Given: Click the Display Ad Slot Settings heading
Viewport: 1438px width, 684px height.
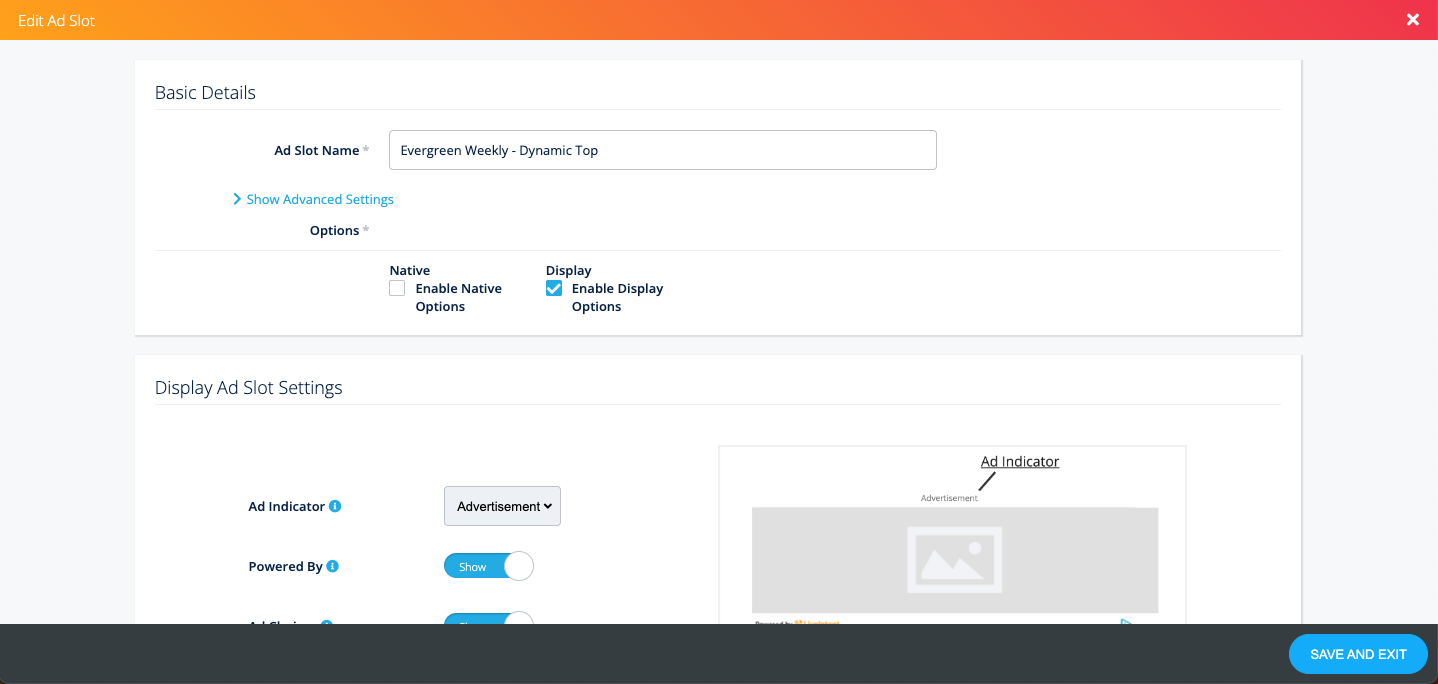Looking at the screenshot, I should 248,388.
